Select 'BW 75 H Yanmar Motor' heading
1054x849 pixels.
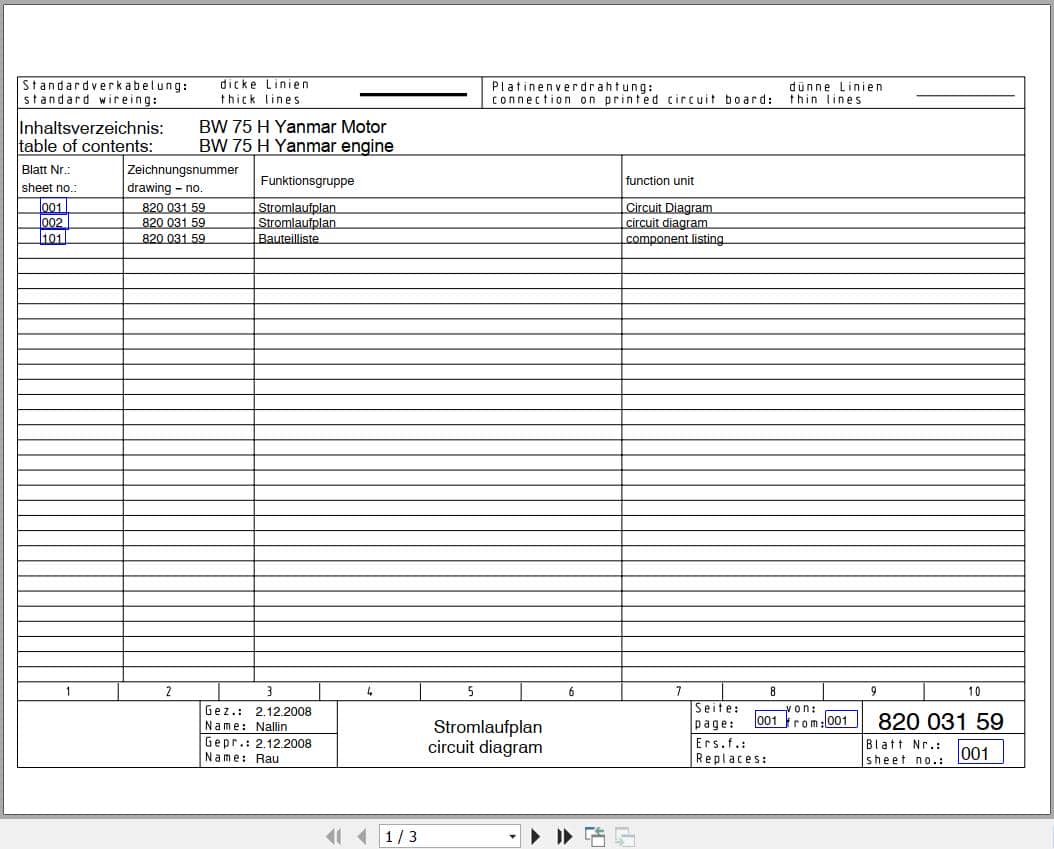[x=292, y=127]
